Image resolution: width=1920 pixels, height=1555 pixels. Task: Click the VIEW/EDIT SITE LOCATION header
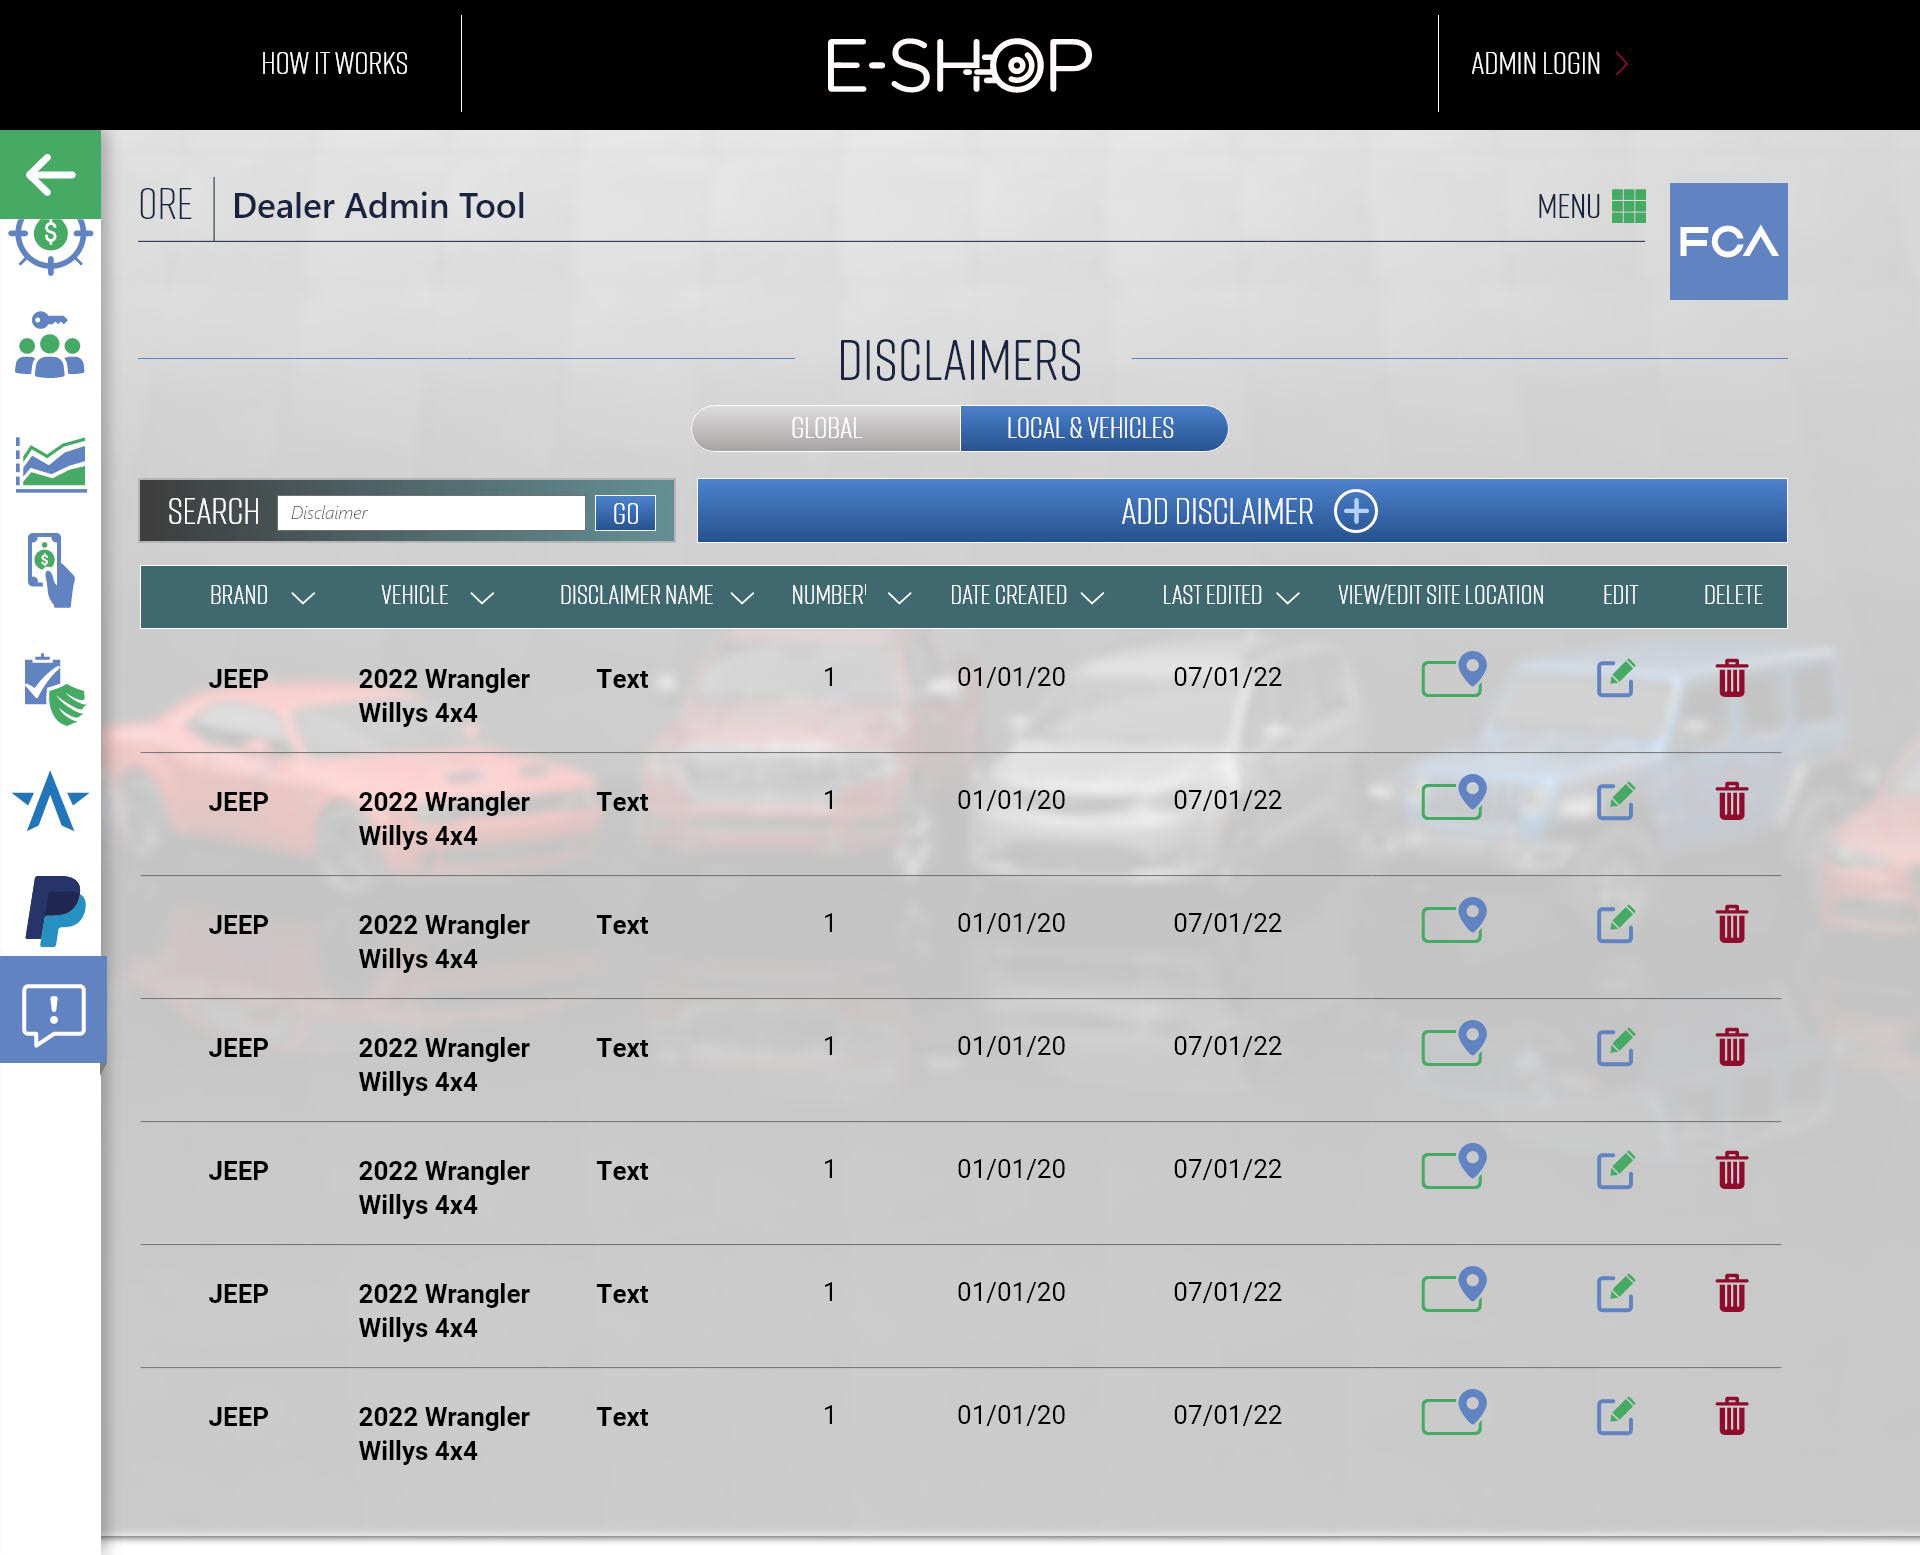tap(1440, 595)
